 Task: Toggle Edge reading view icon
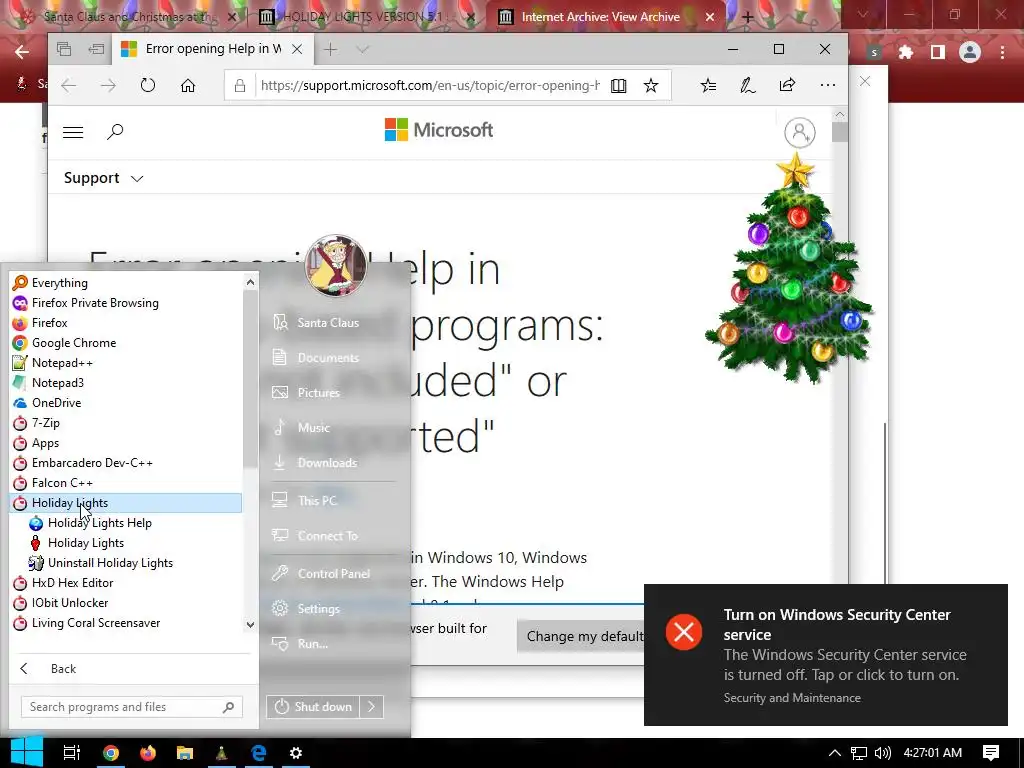coord(618,86)
